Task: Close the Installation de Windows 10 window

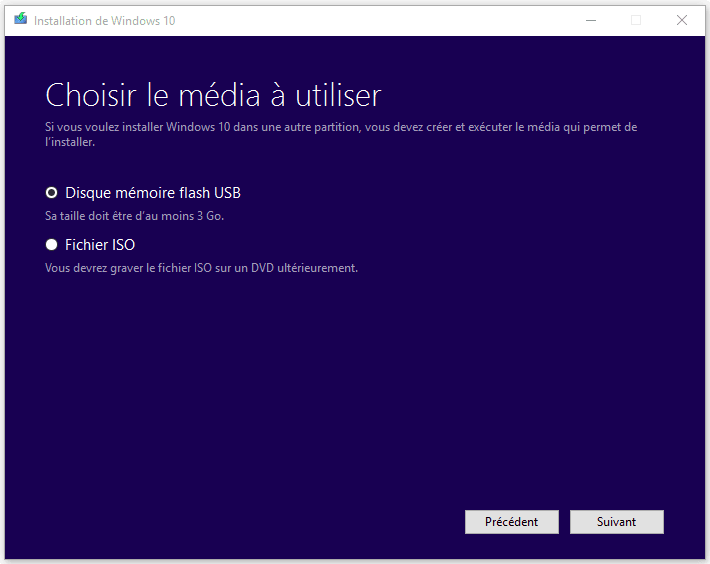Action: [682, 20]
